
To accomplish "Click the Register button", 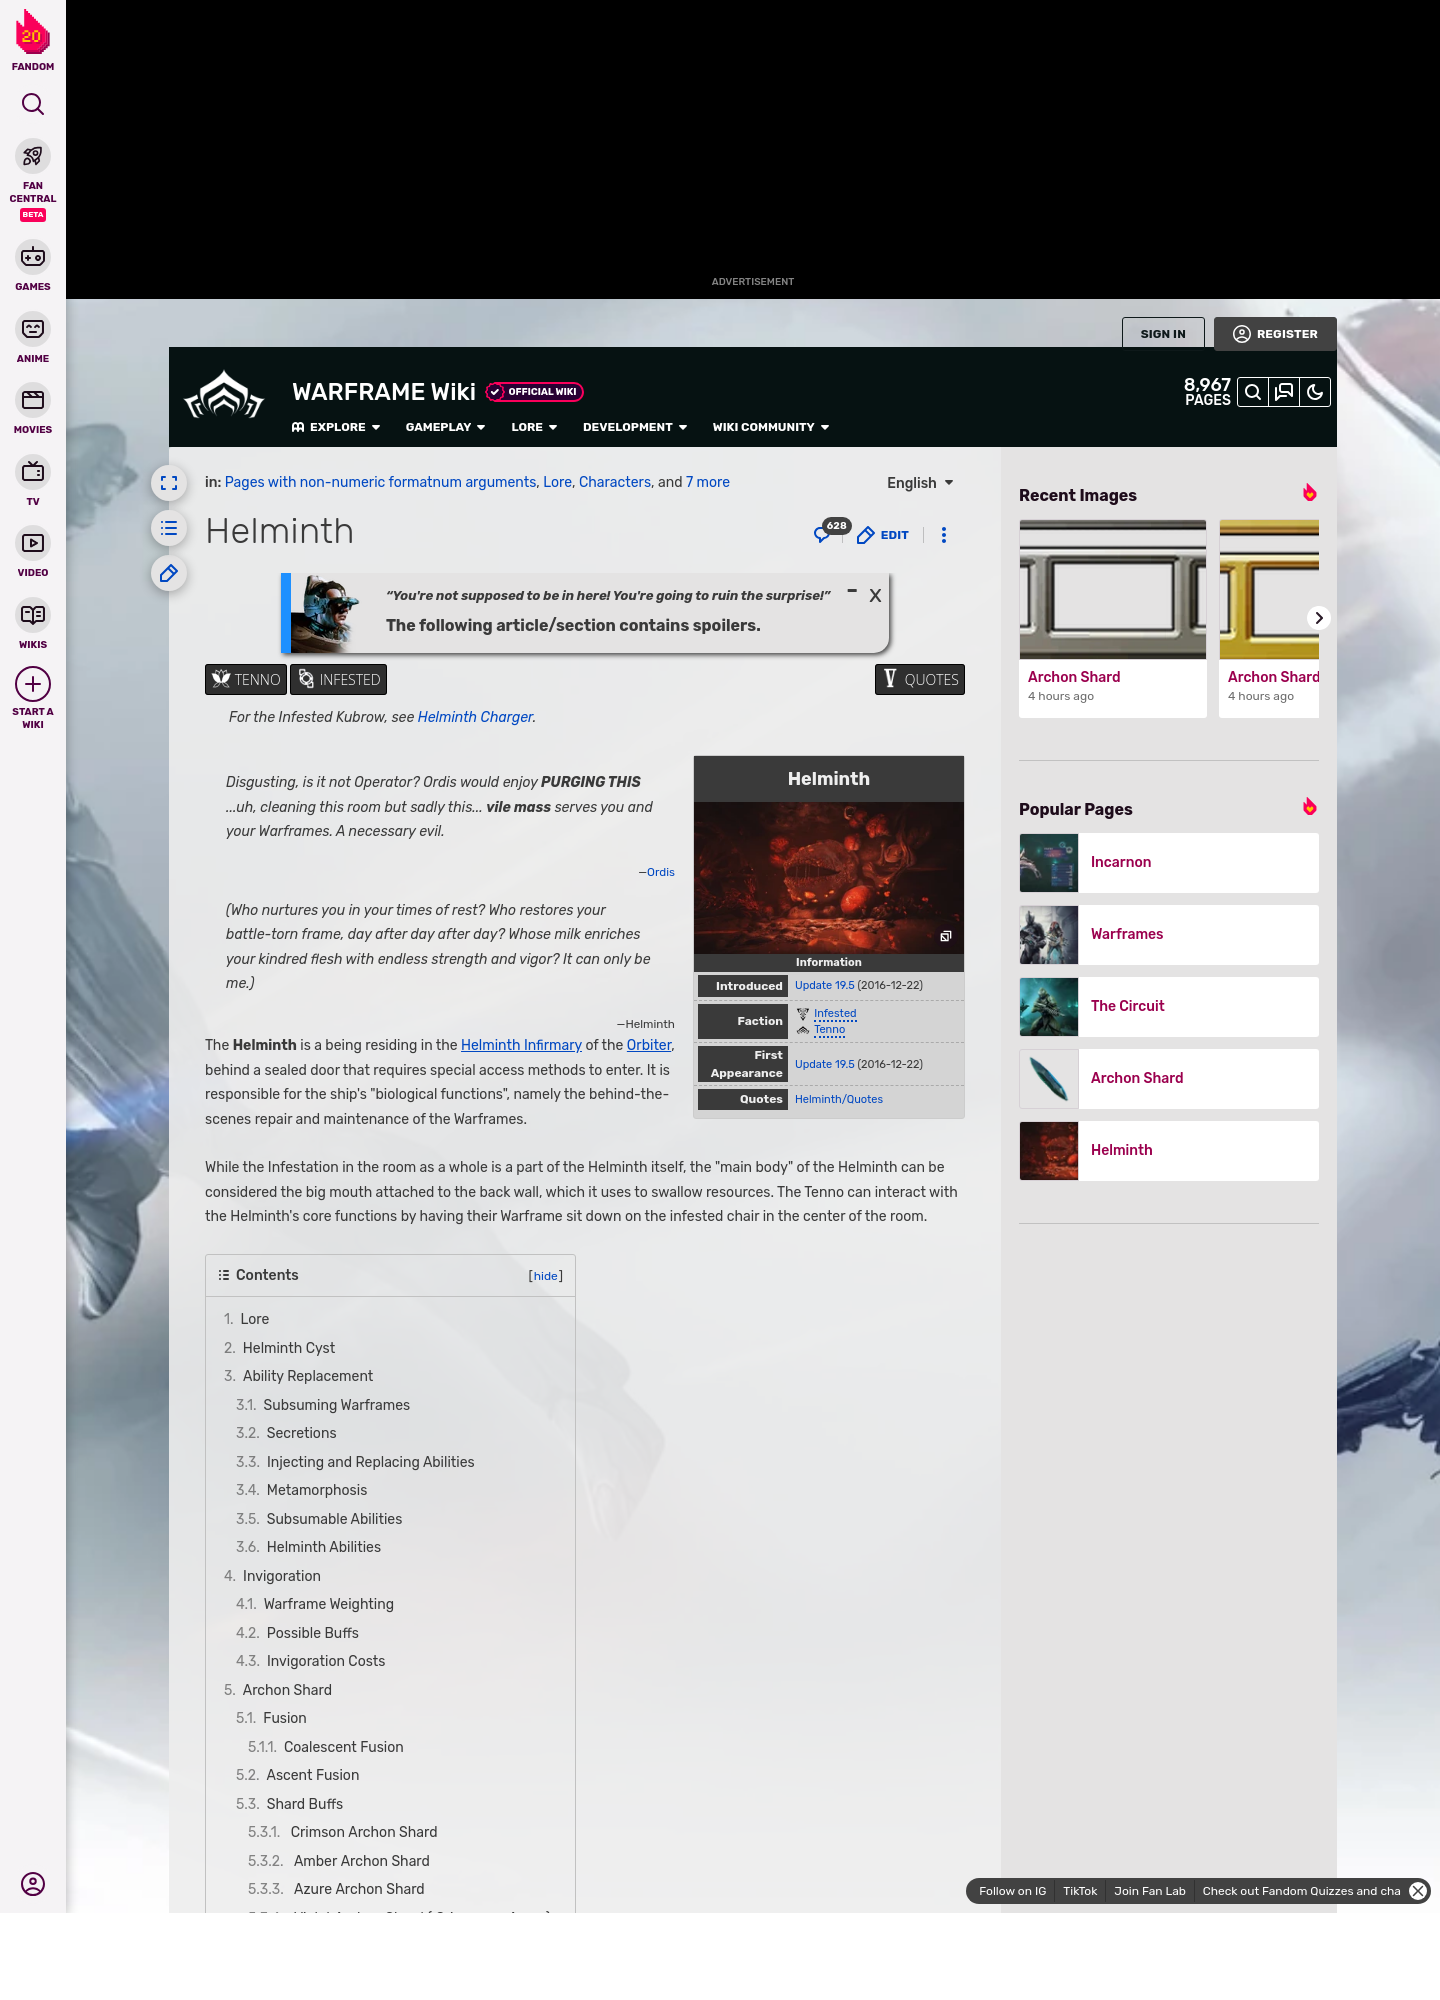I will 1275,334.
